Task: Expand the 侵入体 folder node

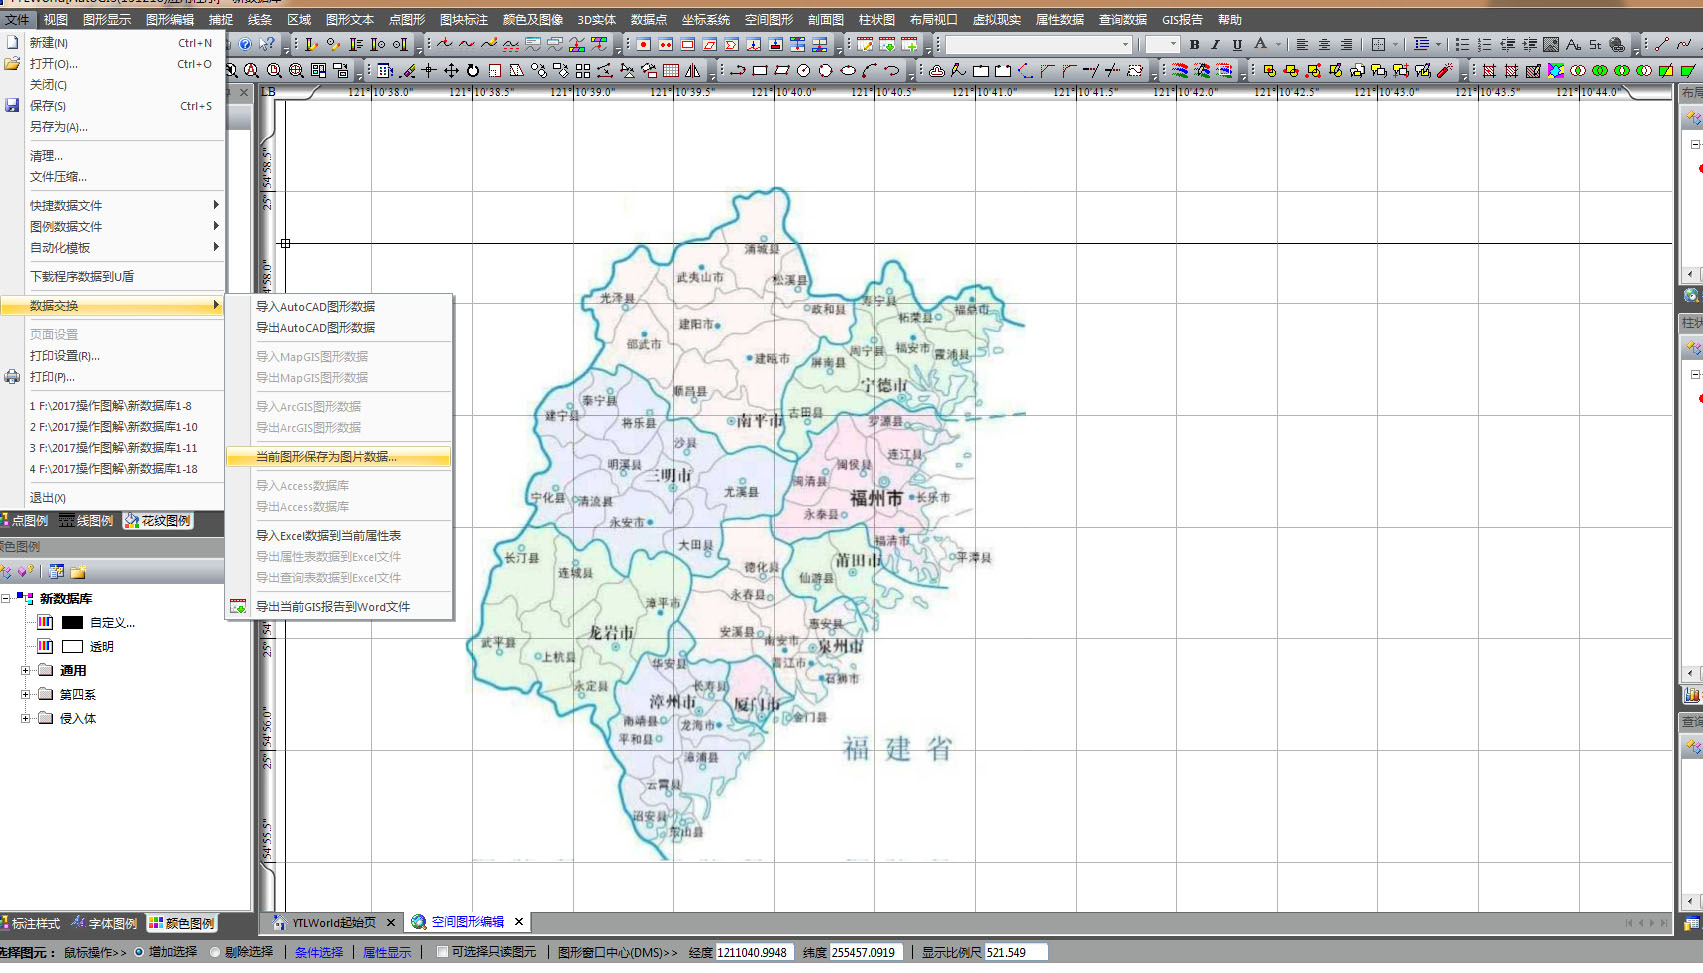Action: tap(26, 718)
